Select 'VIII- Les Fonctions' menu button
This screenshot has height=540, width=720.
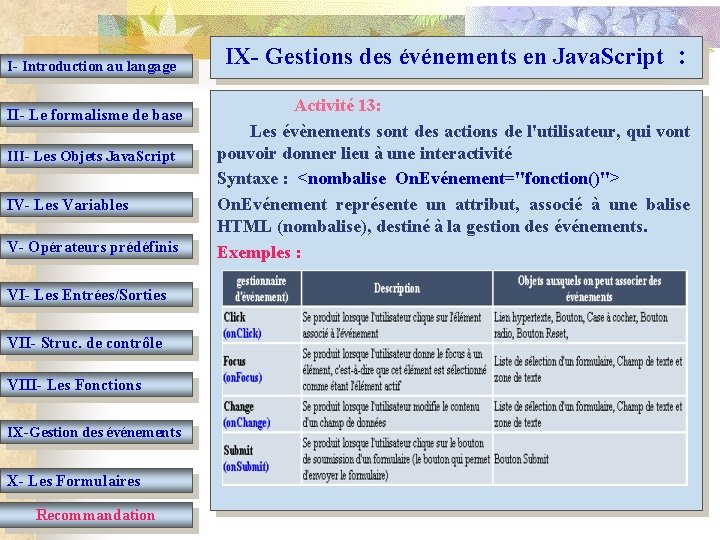click(x=96, y=384)
